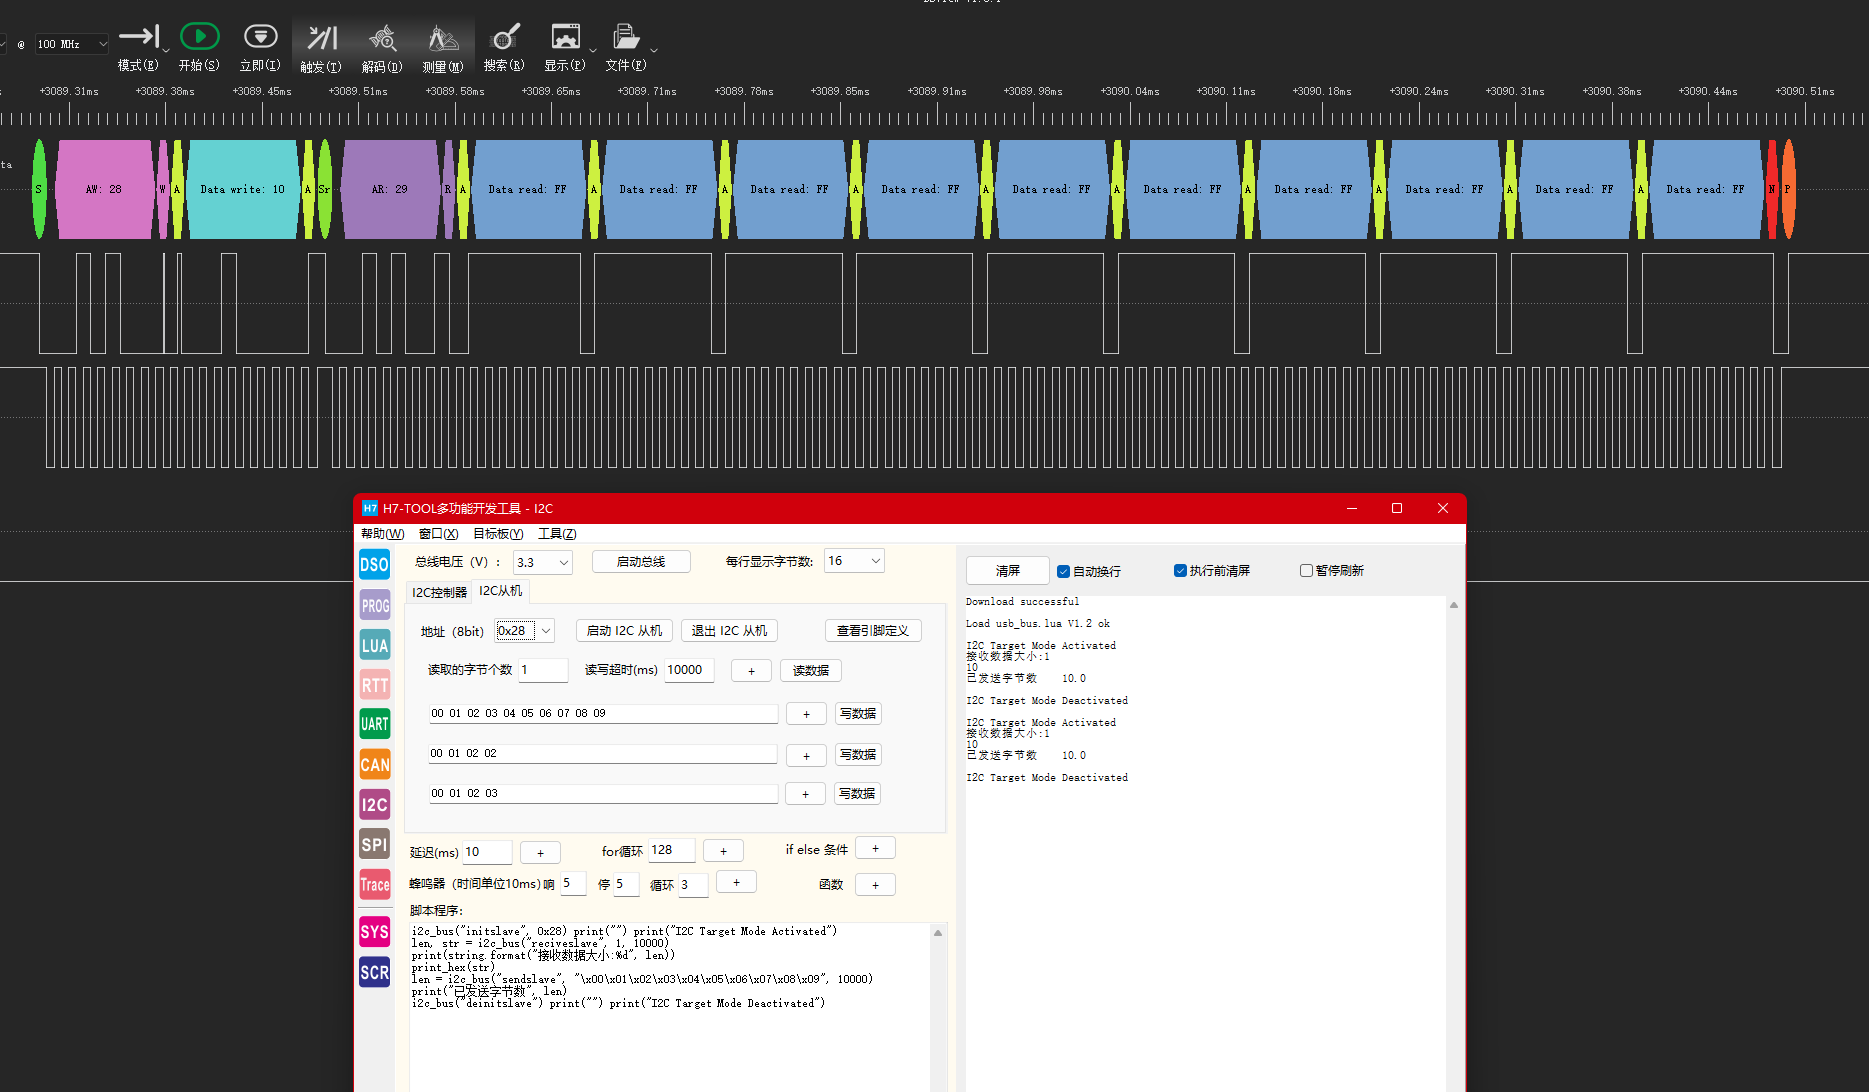Select the DSO mode icon
Screen dimensions: 1869x1092
374,563
